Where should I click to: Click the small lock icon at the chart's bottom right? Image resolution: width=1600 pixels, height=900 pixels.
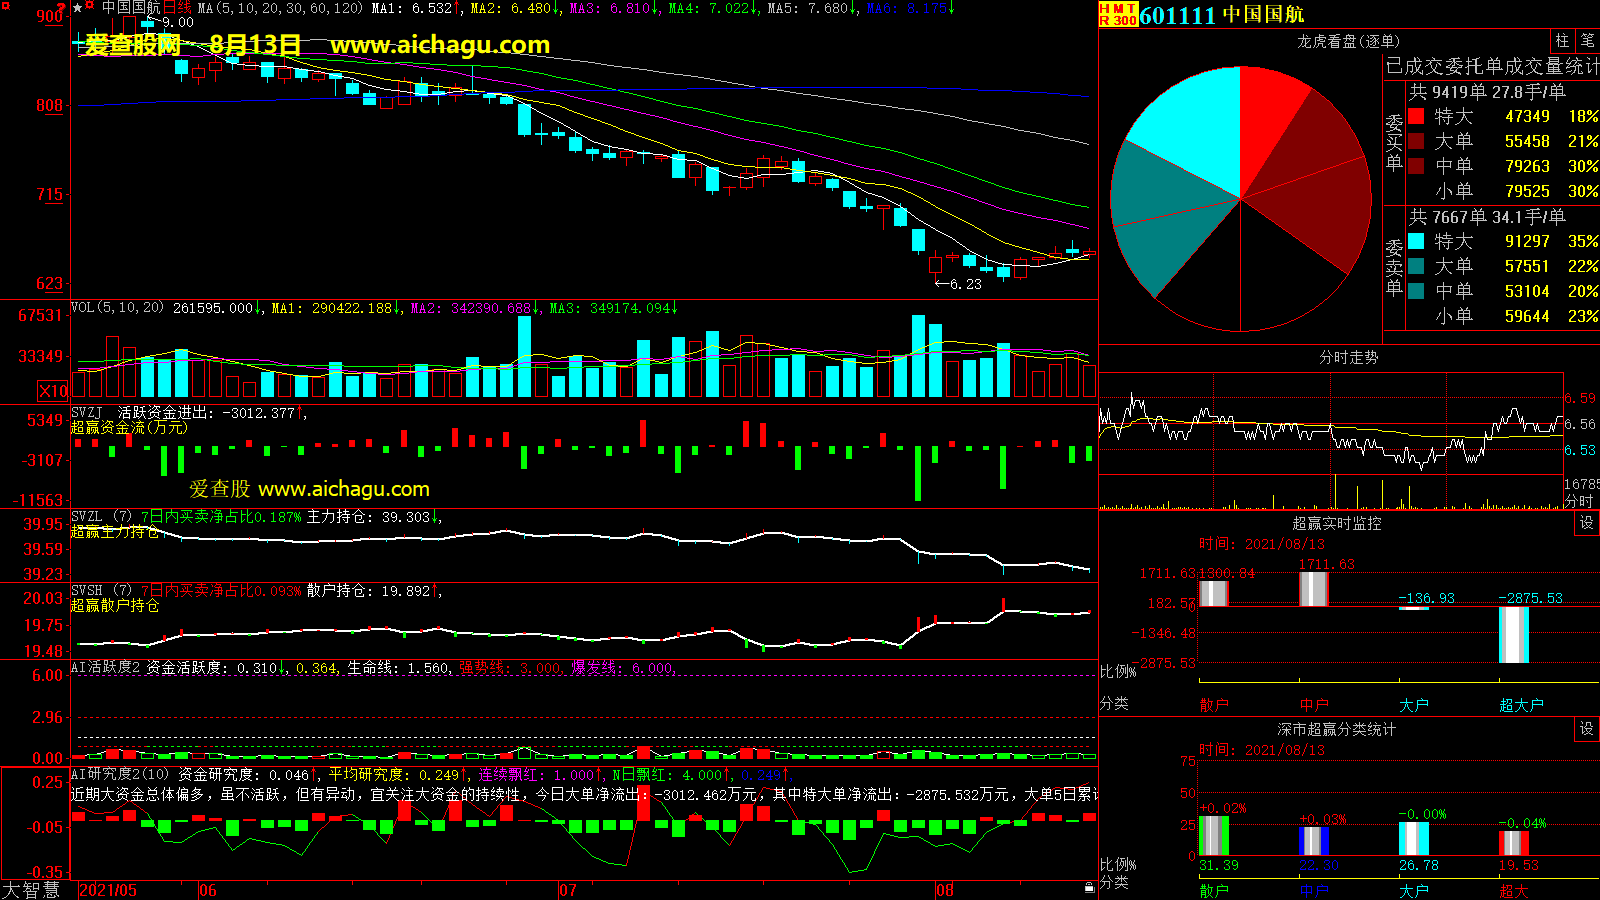1089,887
